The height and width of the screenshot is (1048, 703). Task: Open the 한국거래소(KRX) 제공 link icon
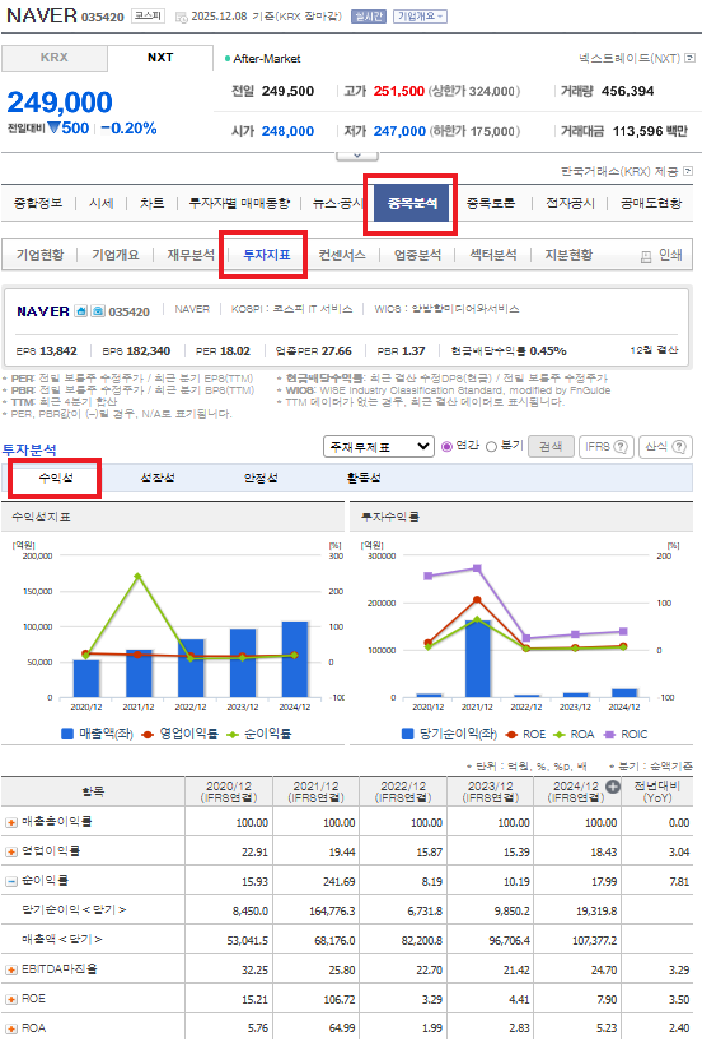point(688,171)
